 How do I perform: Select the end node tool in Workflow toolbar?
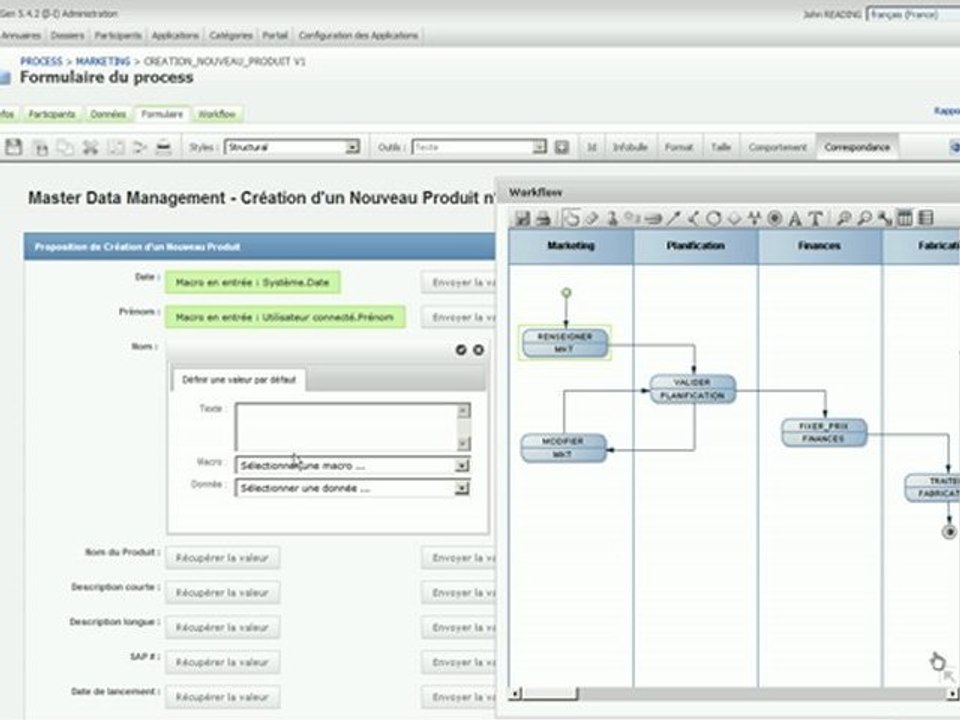pyautogui.click(x=774, y=218)
